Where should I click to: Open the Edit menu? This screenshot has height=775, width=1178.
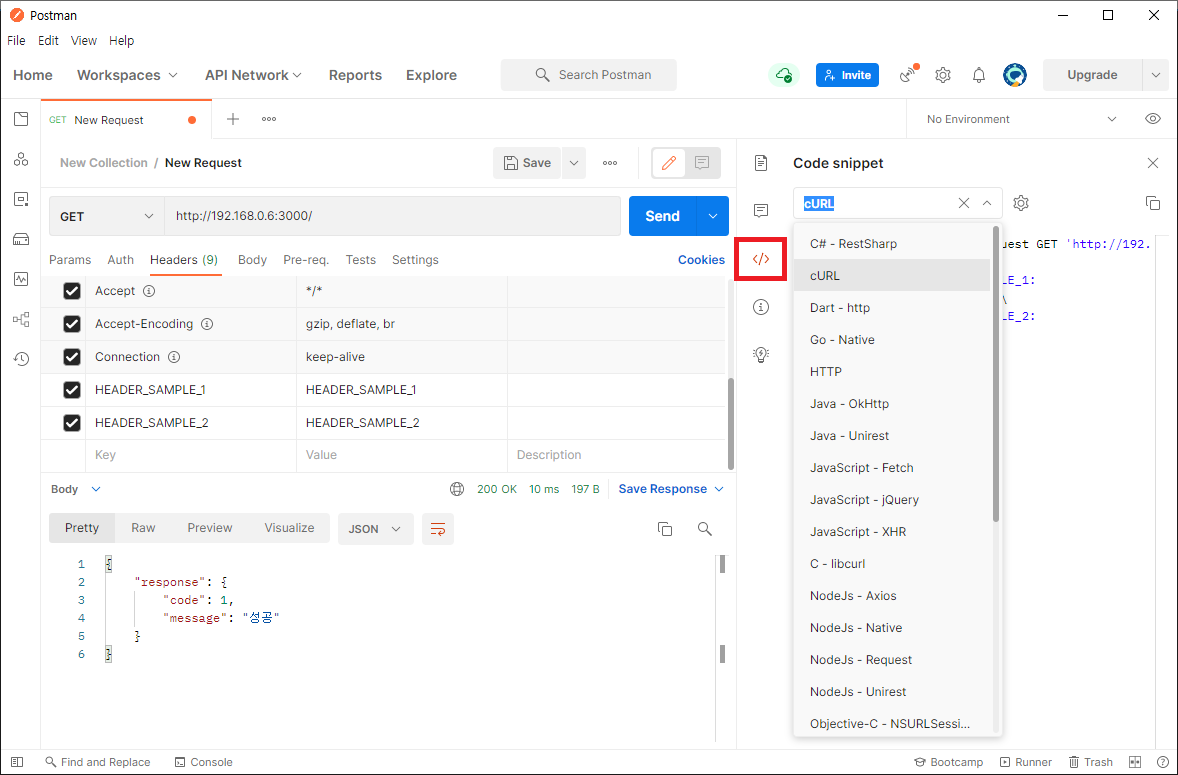48,41
